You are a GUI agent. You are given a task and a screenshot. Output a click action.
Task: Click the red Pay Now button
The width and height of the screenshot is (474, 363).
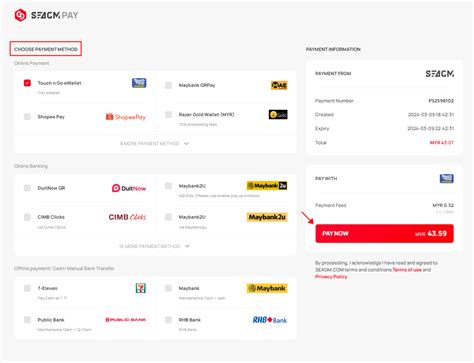pos(384,233)
